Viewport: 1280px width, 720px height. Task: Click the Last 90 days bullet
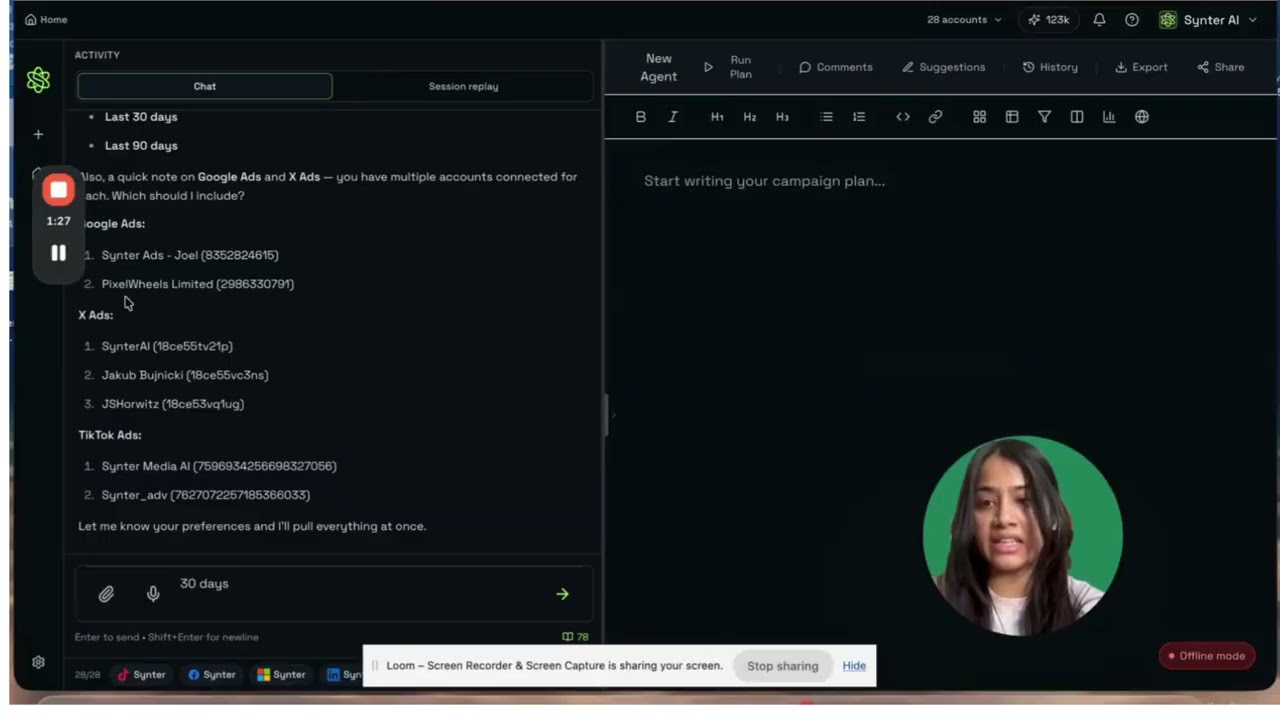tap(141, 146)
